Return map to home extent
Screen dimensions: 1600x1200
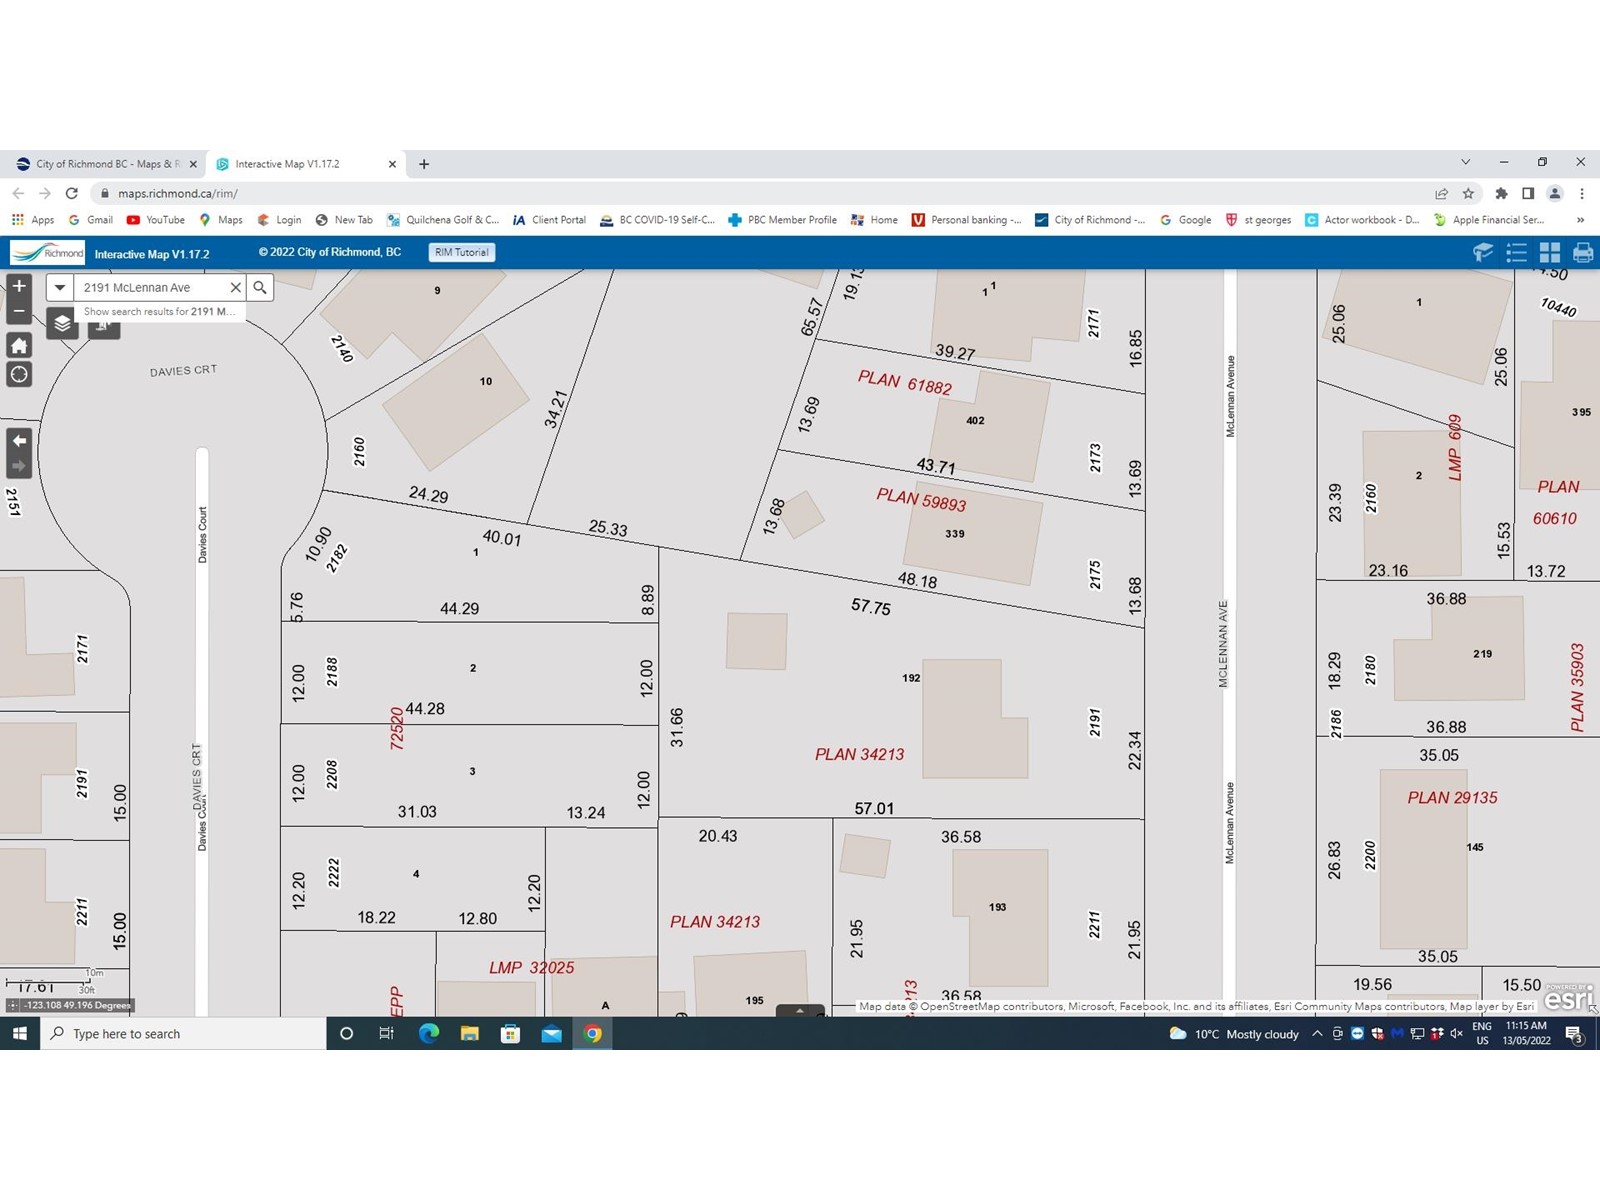pyautogui.click(x=19, y=346)
